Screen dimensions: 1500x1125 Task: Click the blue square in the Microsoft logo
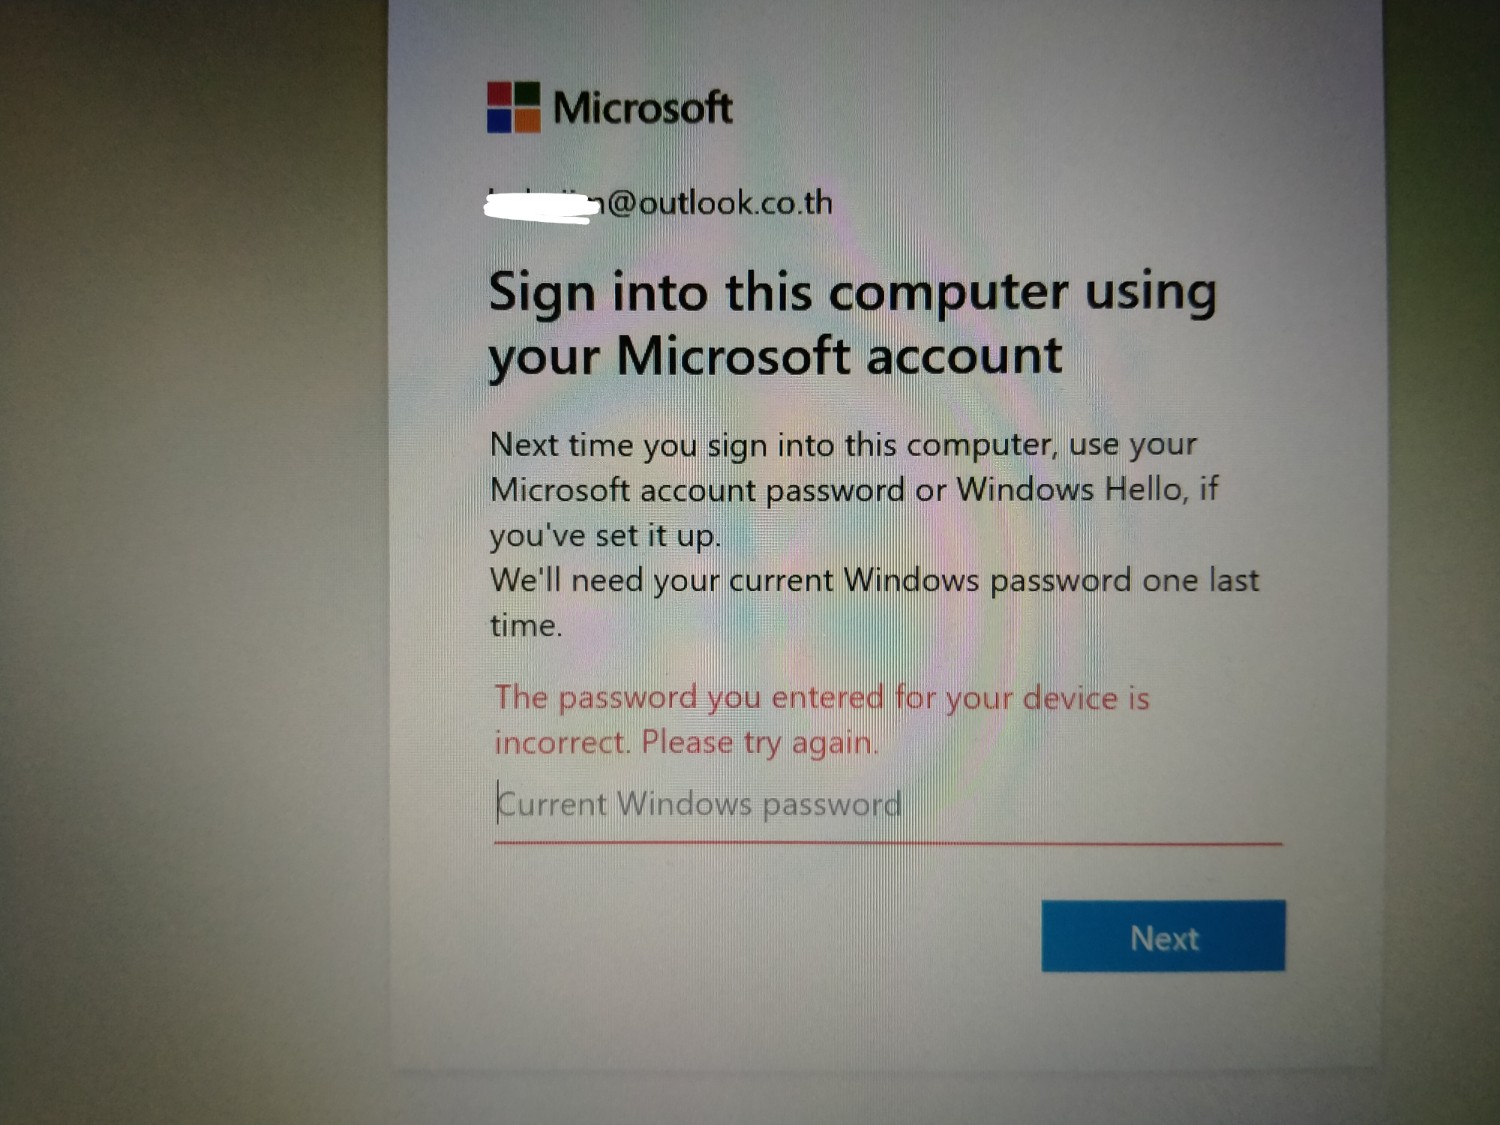pyautogui.click(x=500, y=121)
